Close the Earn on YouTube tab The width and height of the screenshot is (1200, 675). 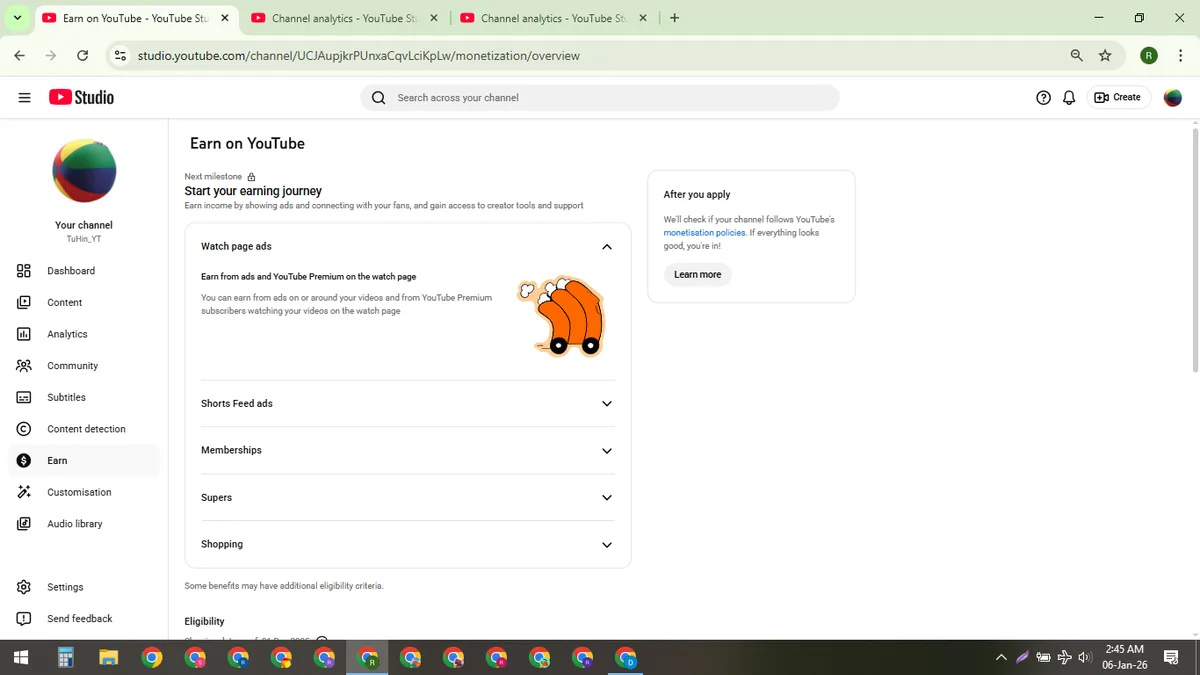click(x=224, y=18)
